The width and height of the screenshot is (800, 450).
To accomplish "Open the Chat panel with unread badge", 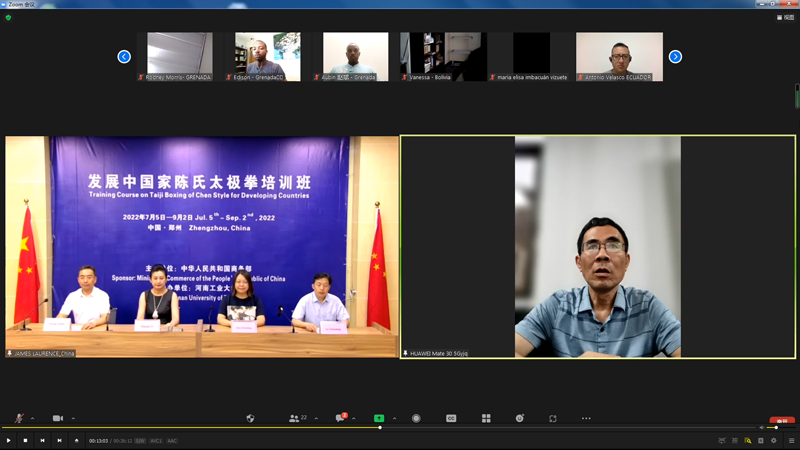I will click(340, 418).
